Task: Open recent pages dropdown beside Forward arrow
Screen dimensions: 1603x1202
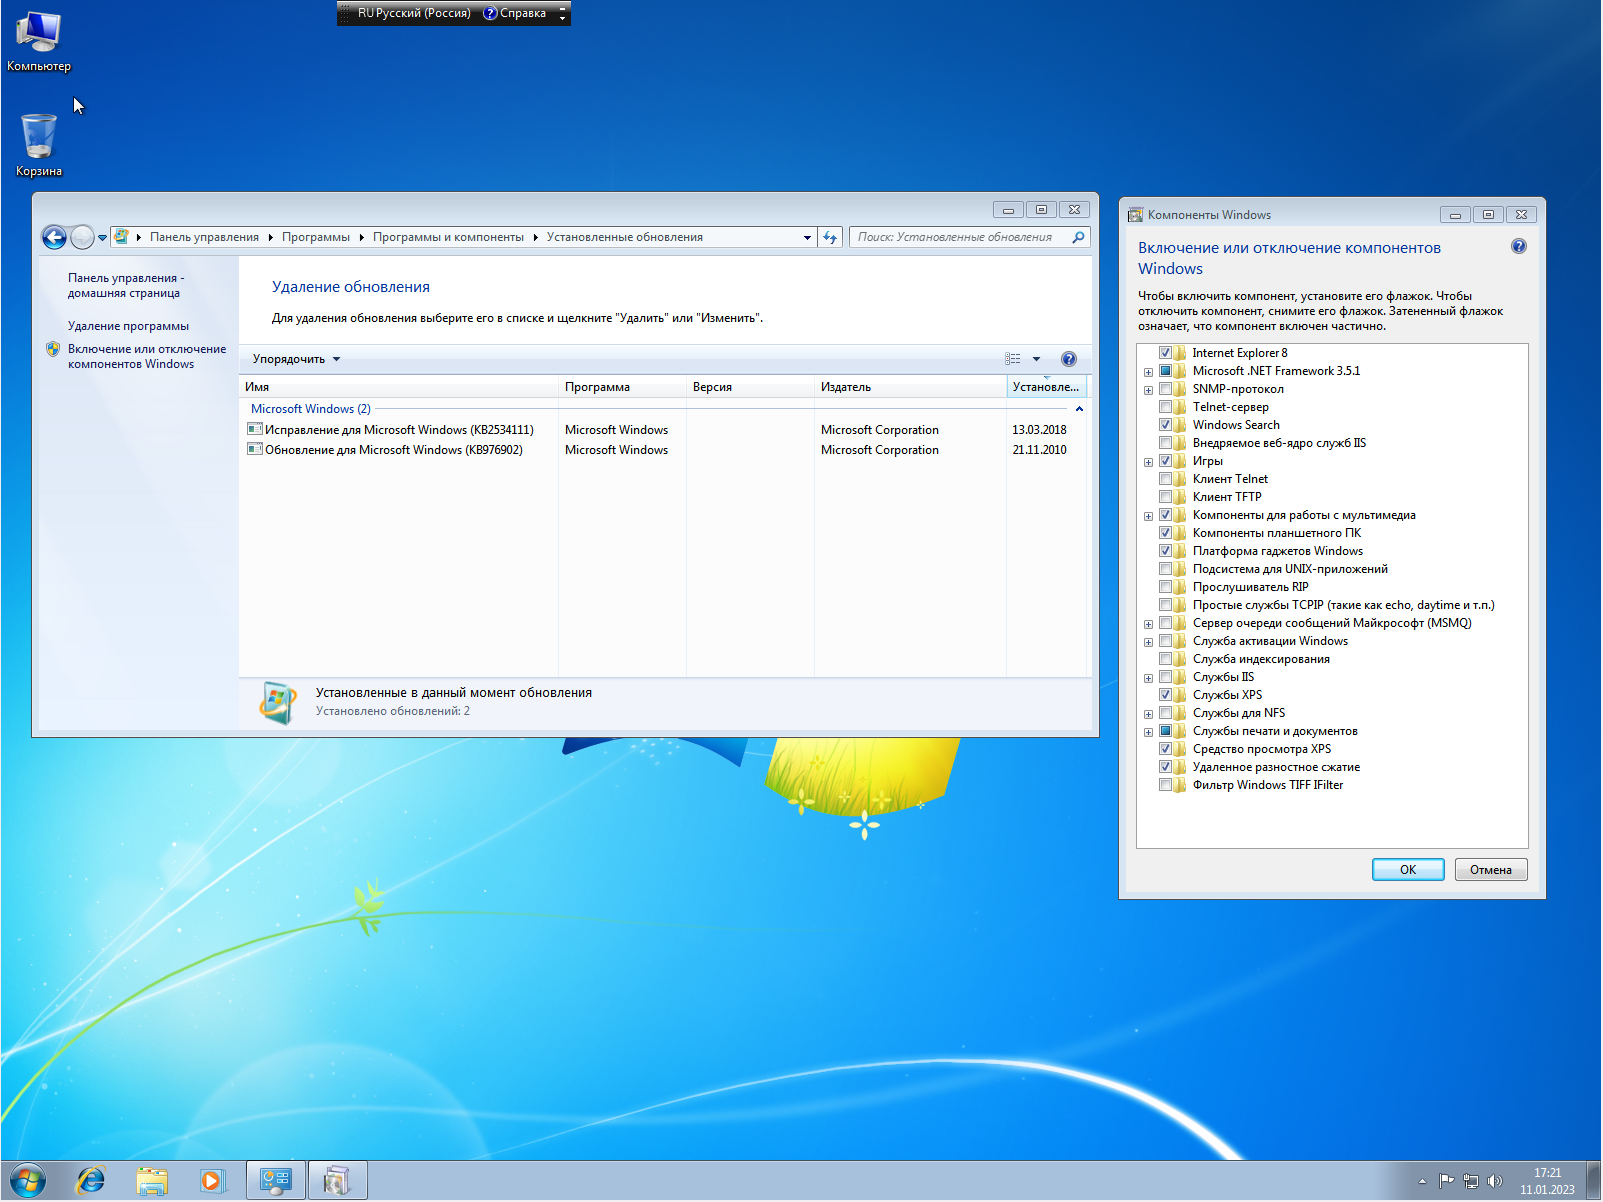Action: (x=102, y=238)
